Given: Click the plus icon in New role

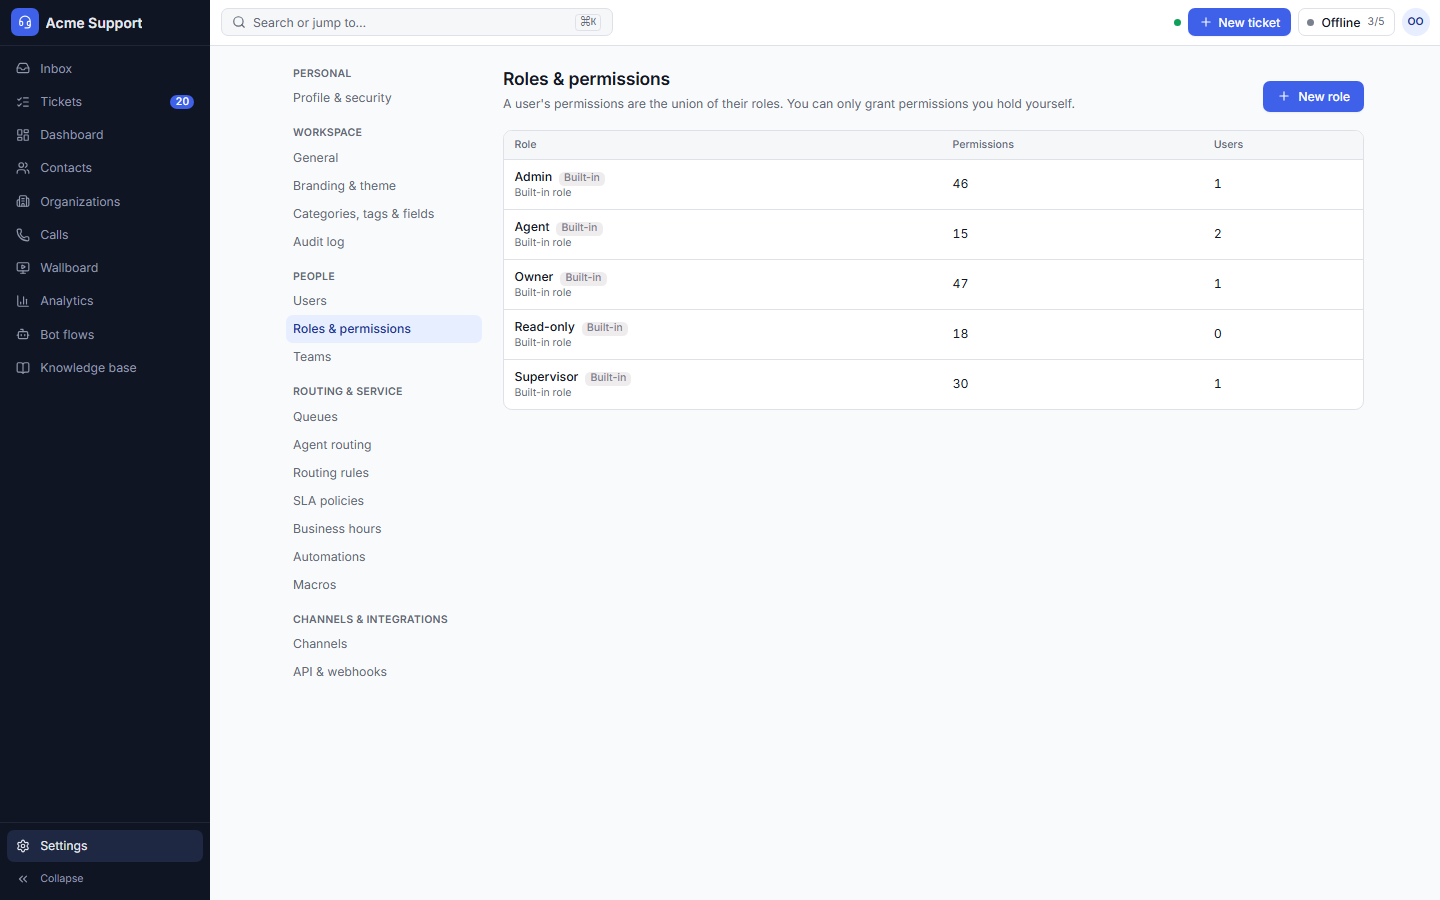Looking at the screenshot, I should point(1284,97).
